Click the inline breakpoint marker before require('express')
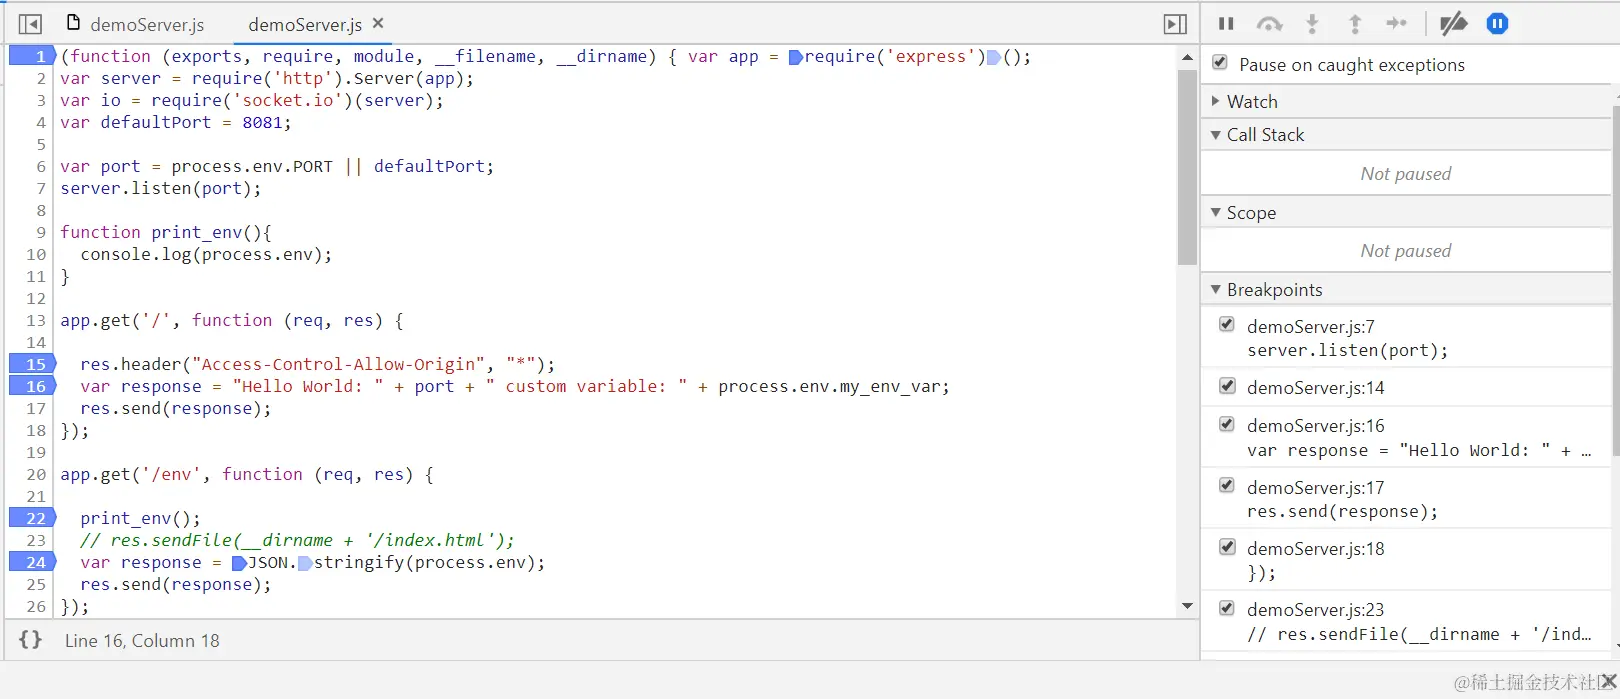 tap(796, 57)
